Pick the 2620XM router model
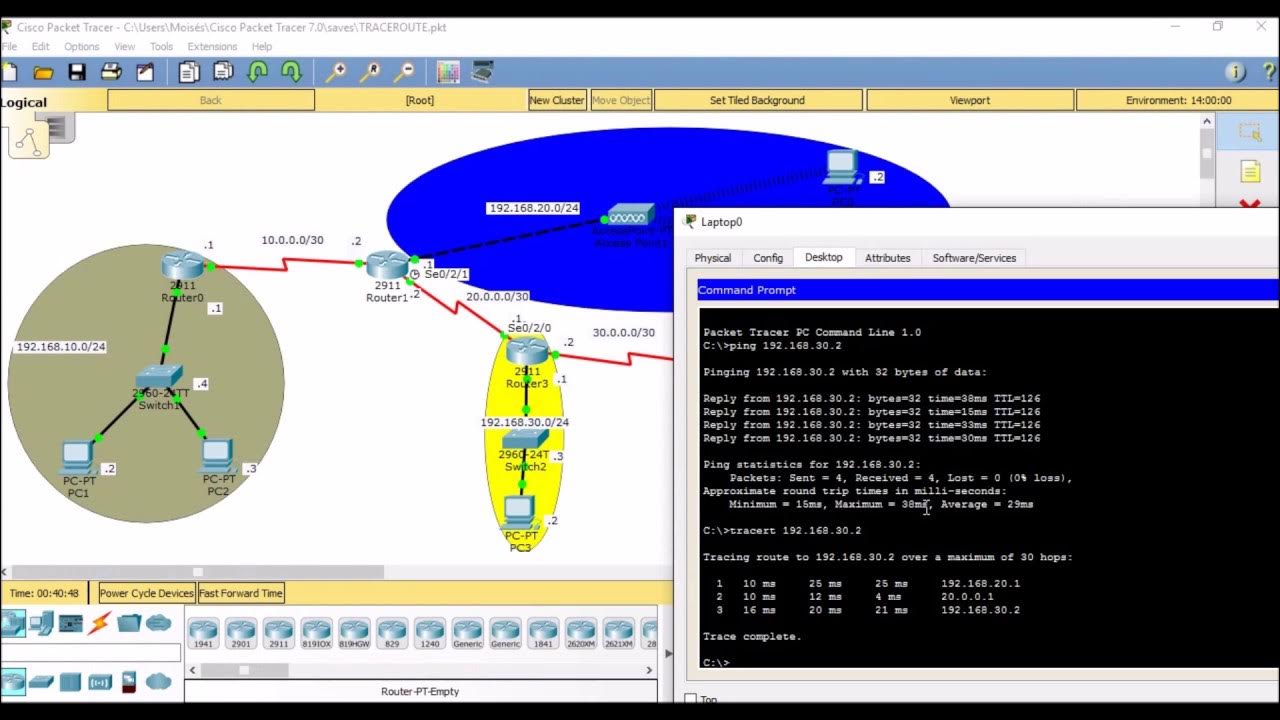Image resolution: width=1280 pixels, height=720 pixels. pos(581,634)
